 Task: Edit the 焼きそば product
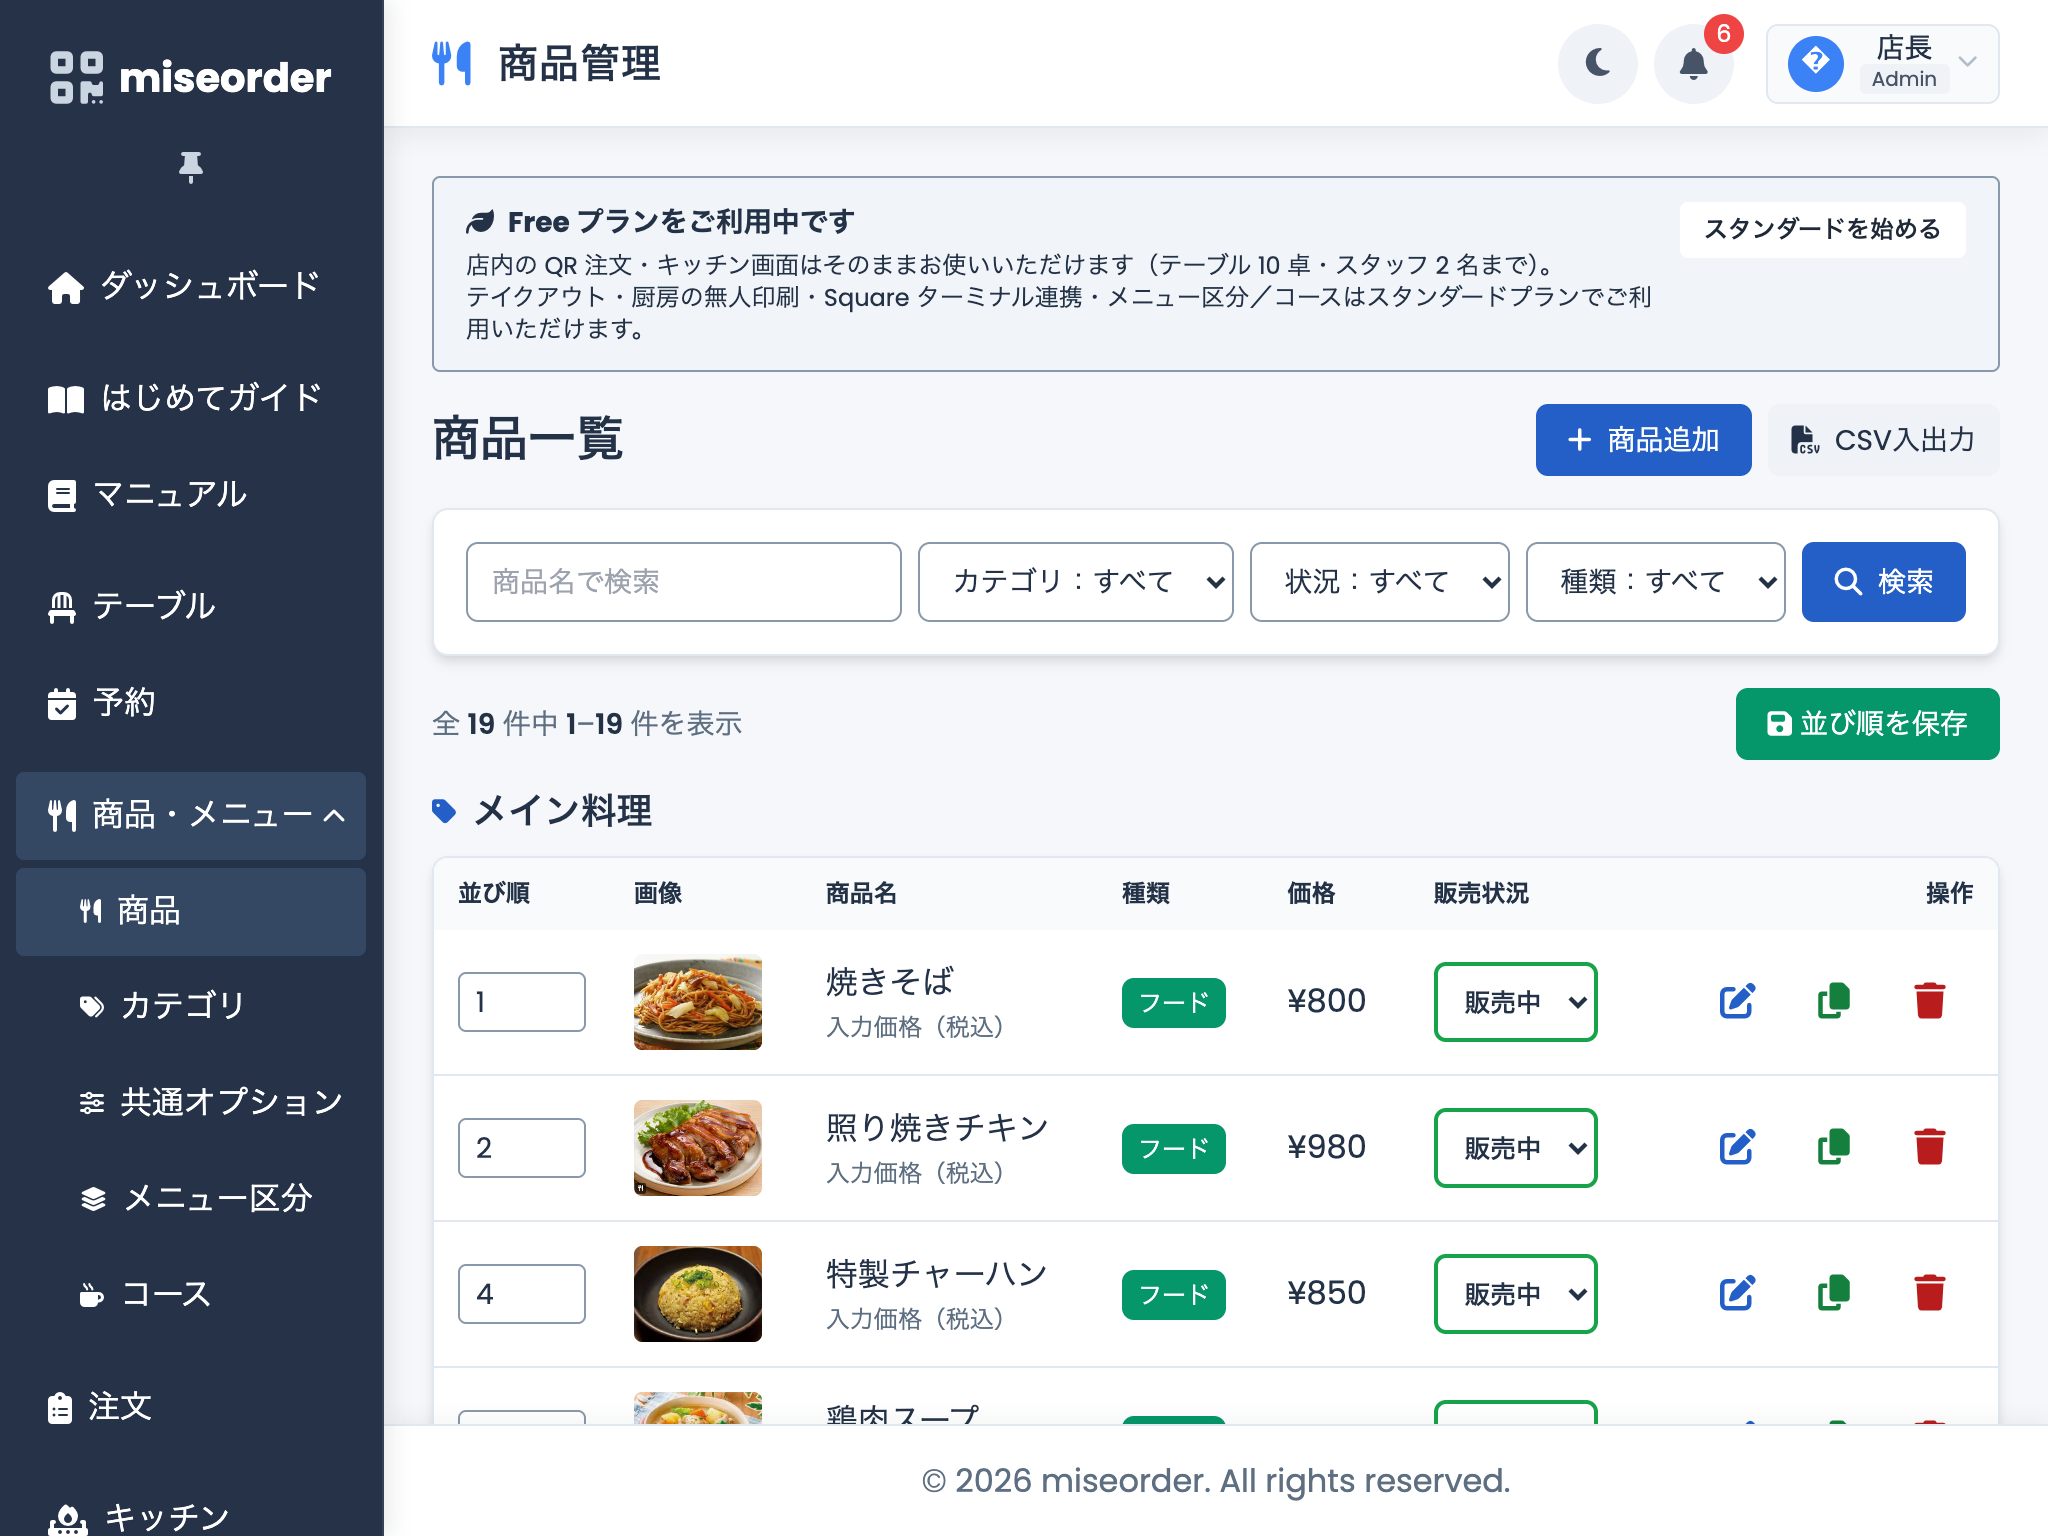1737,1001
